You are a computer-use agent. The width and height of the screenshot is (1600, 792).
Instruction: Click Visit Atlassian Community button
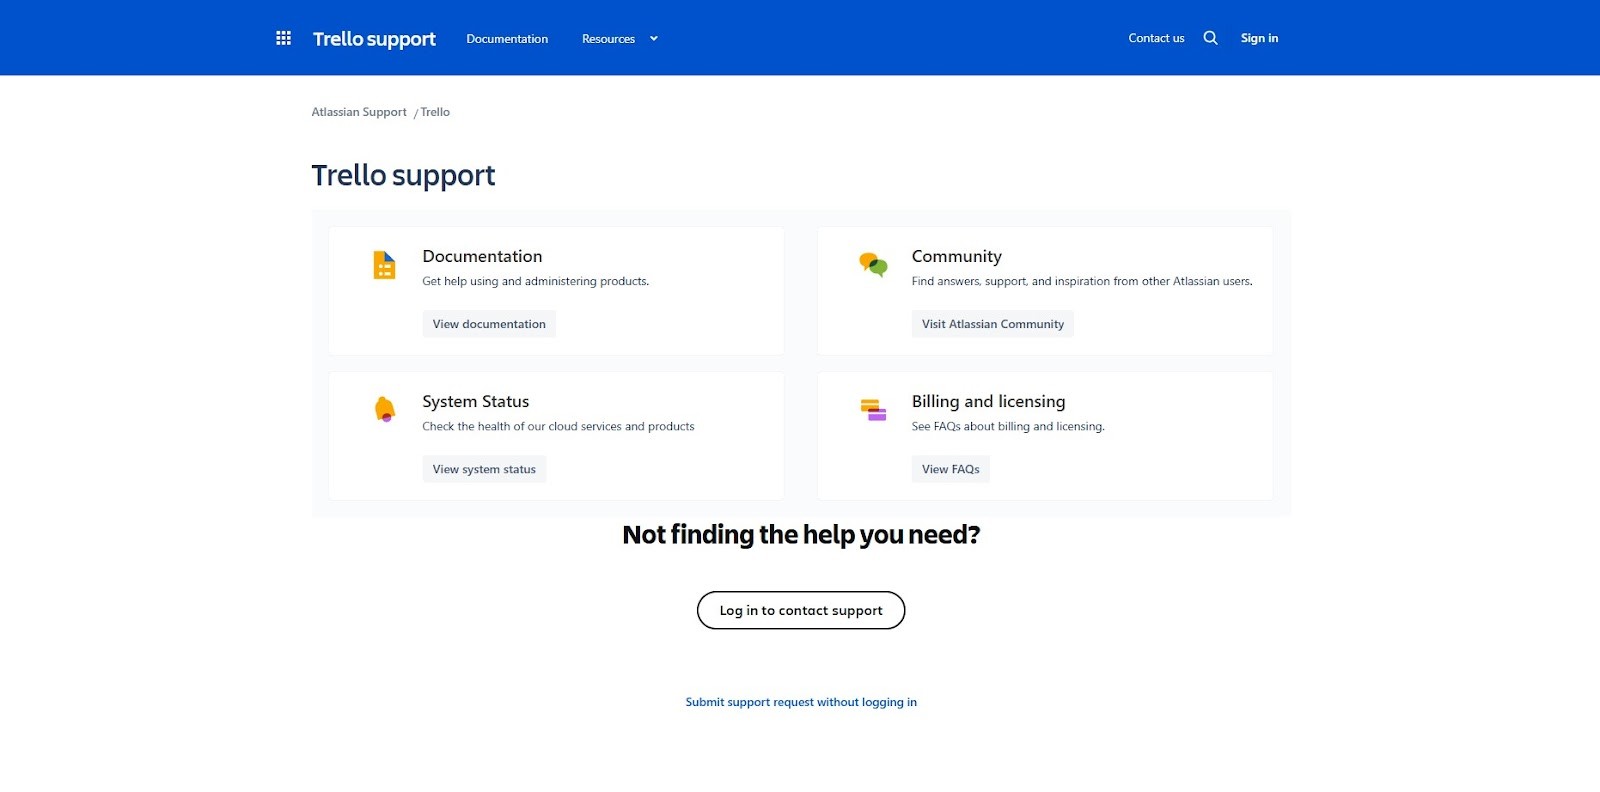993,324
